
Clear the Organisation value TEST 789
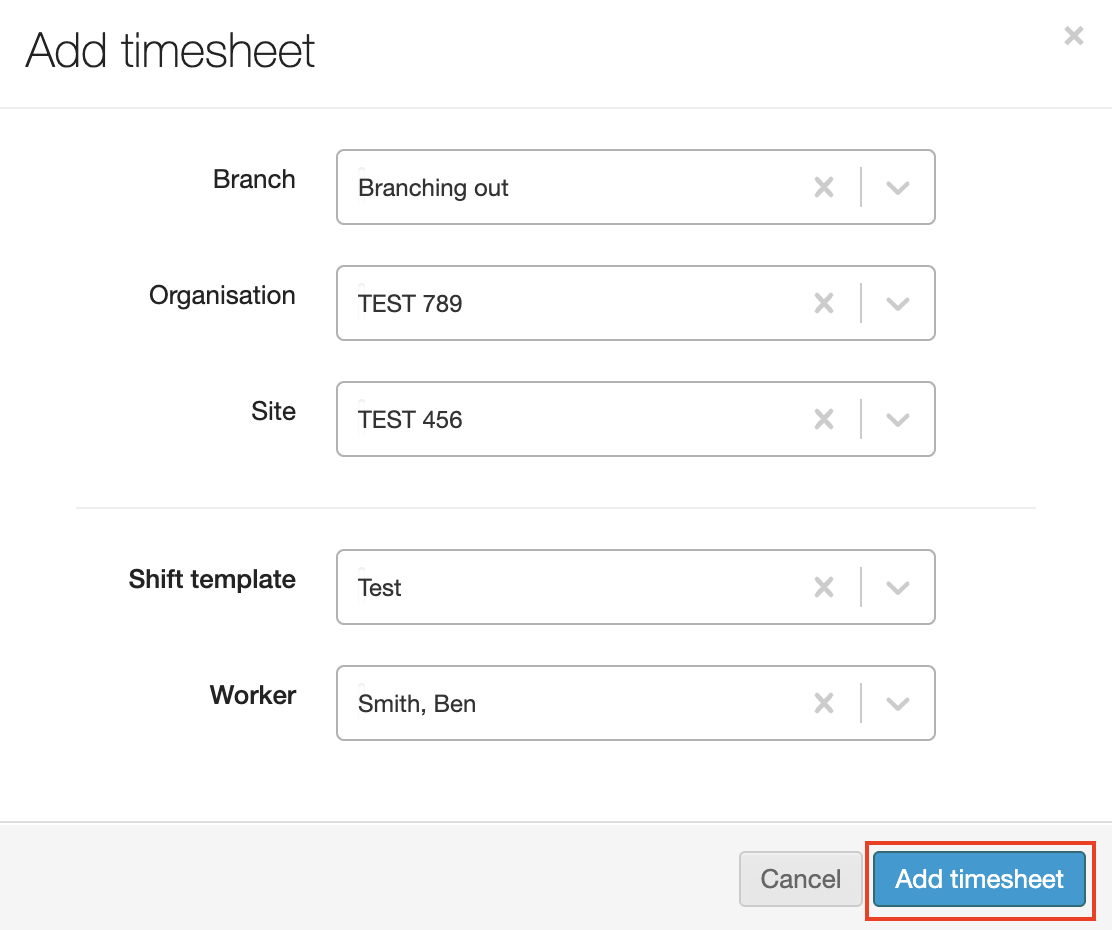pos(824,304)
